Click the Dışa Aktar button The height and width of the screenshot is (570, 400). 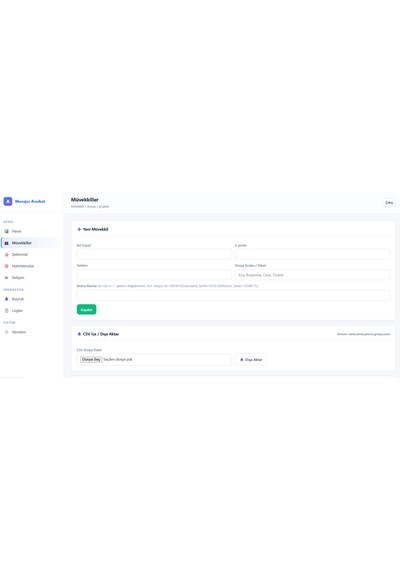(251, 360)
